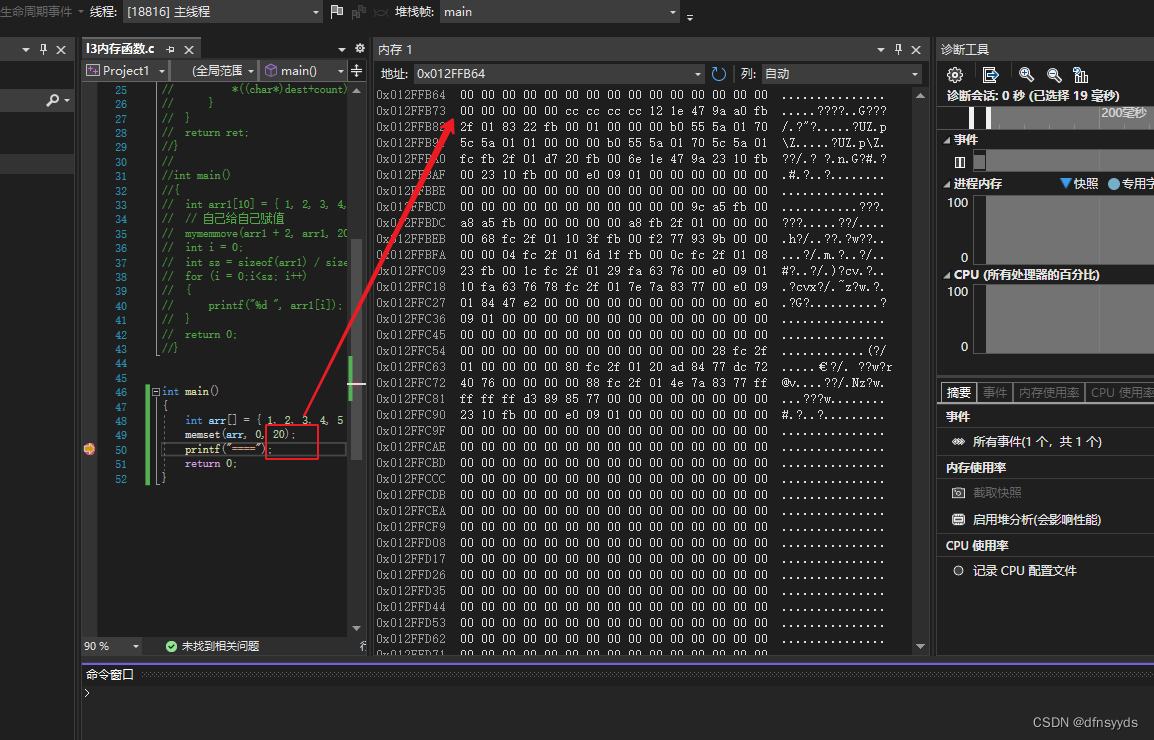This screenshot has width=1154, height=740.
Task: Click the heap profiling icon
Action: click(958, 520)
